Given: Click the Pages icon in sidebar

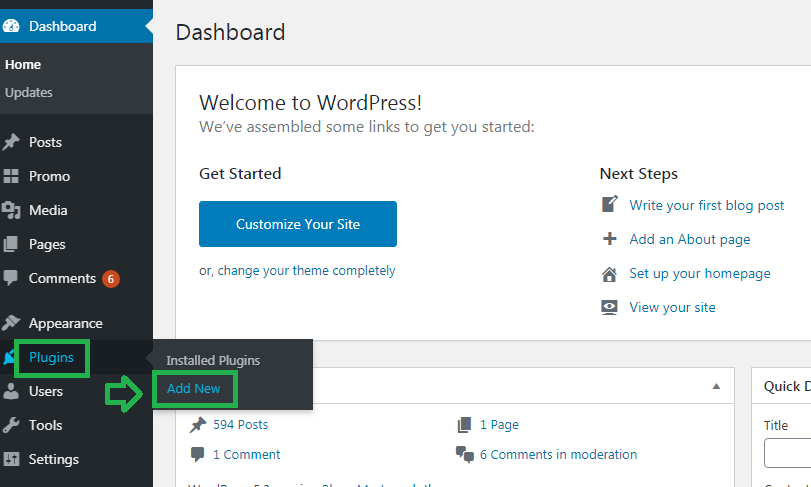Looking at the screenshot, I should pyautogui.click(x=11, y=244).
